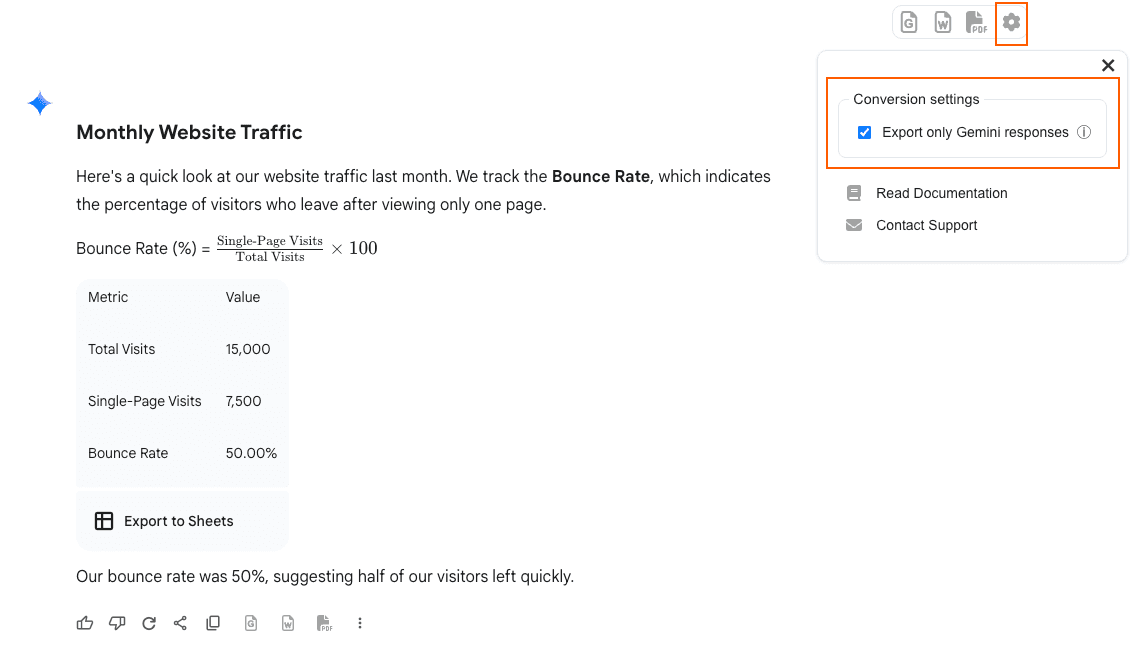The height and width of the screenshot is (654, 1130).
Task: Close the conversion settings panel
Action: (1108, 65)
